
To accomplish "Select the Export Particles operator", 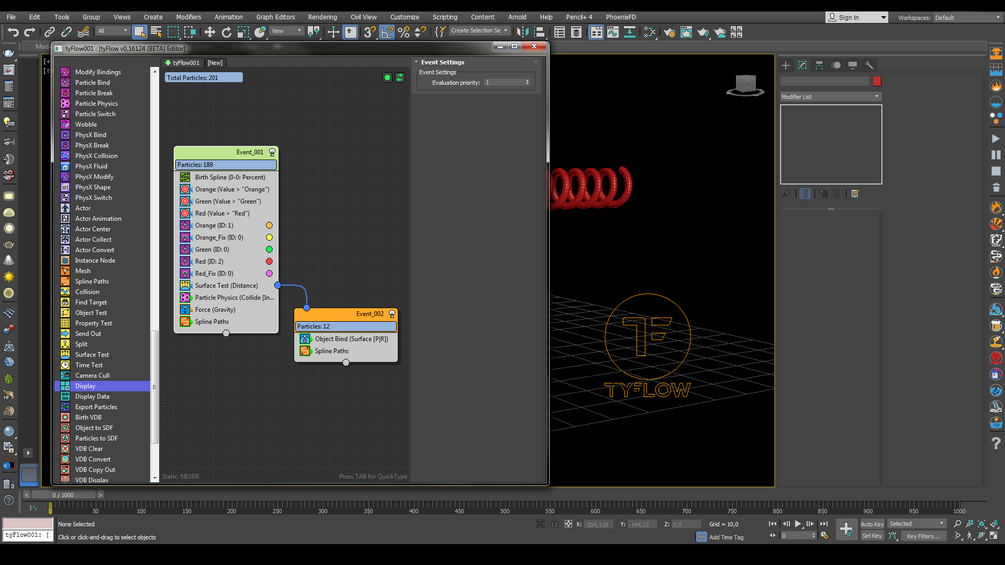I will 96,407.
